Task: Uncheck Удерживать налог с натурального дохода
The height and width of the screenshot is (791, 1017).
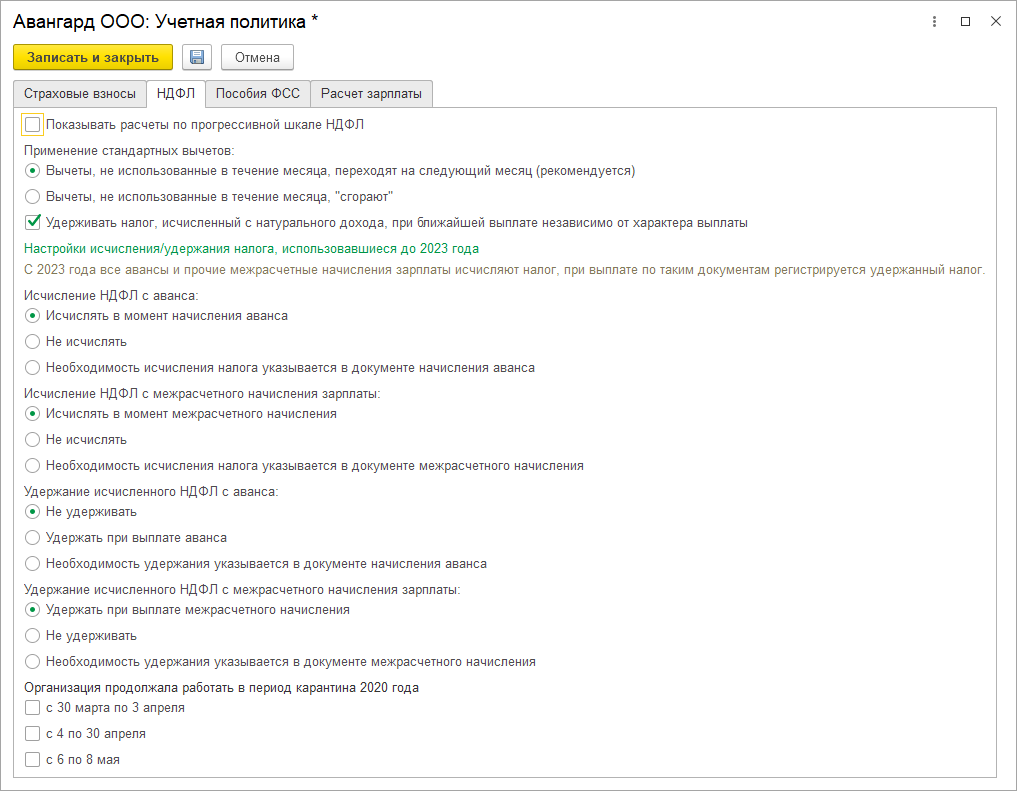Action: point(32,222)
